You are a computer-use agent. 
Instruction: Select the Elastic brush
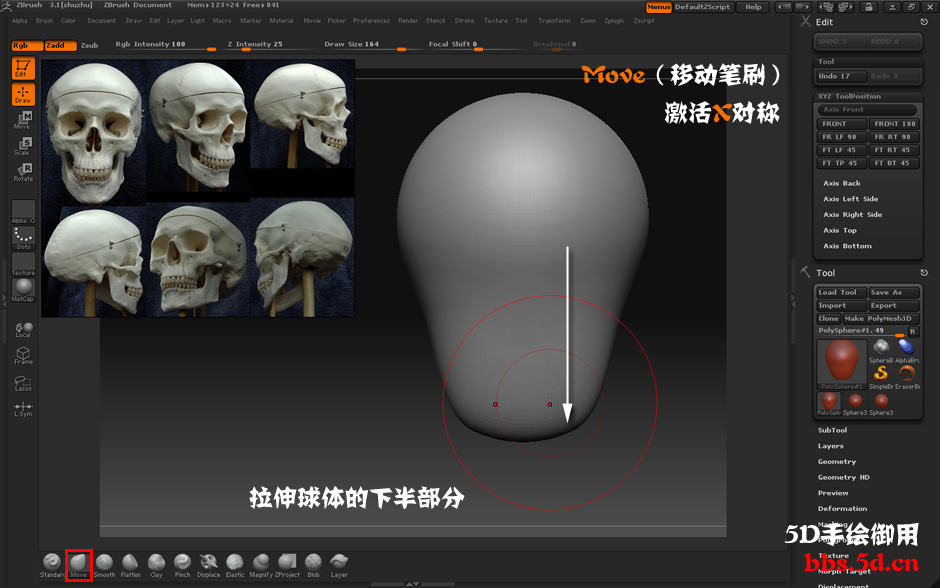coord(235,565)
